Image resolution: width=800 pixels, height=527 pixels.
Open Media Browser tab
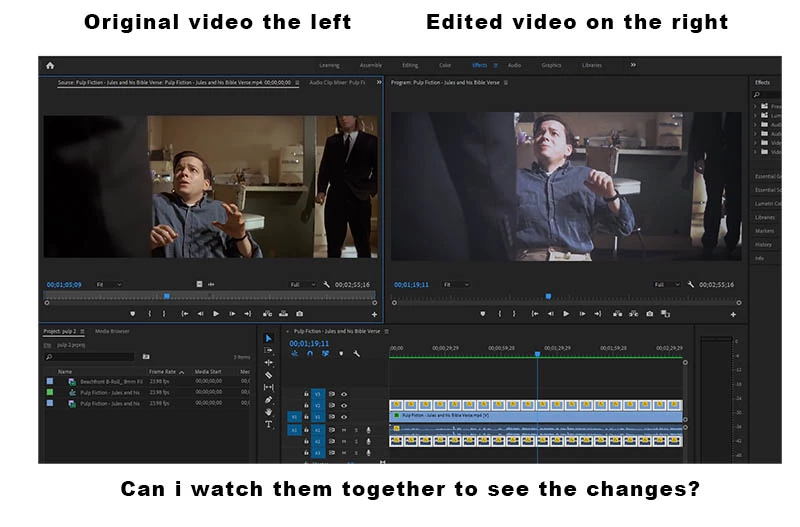point(112,331)
